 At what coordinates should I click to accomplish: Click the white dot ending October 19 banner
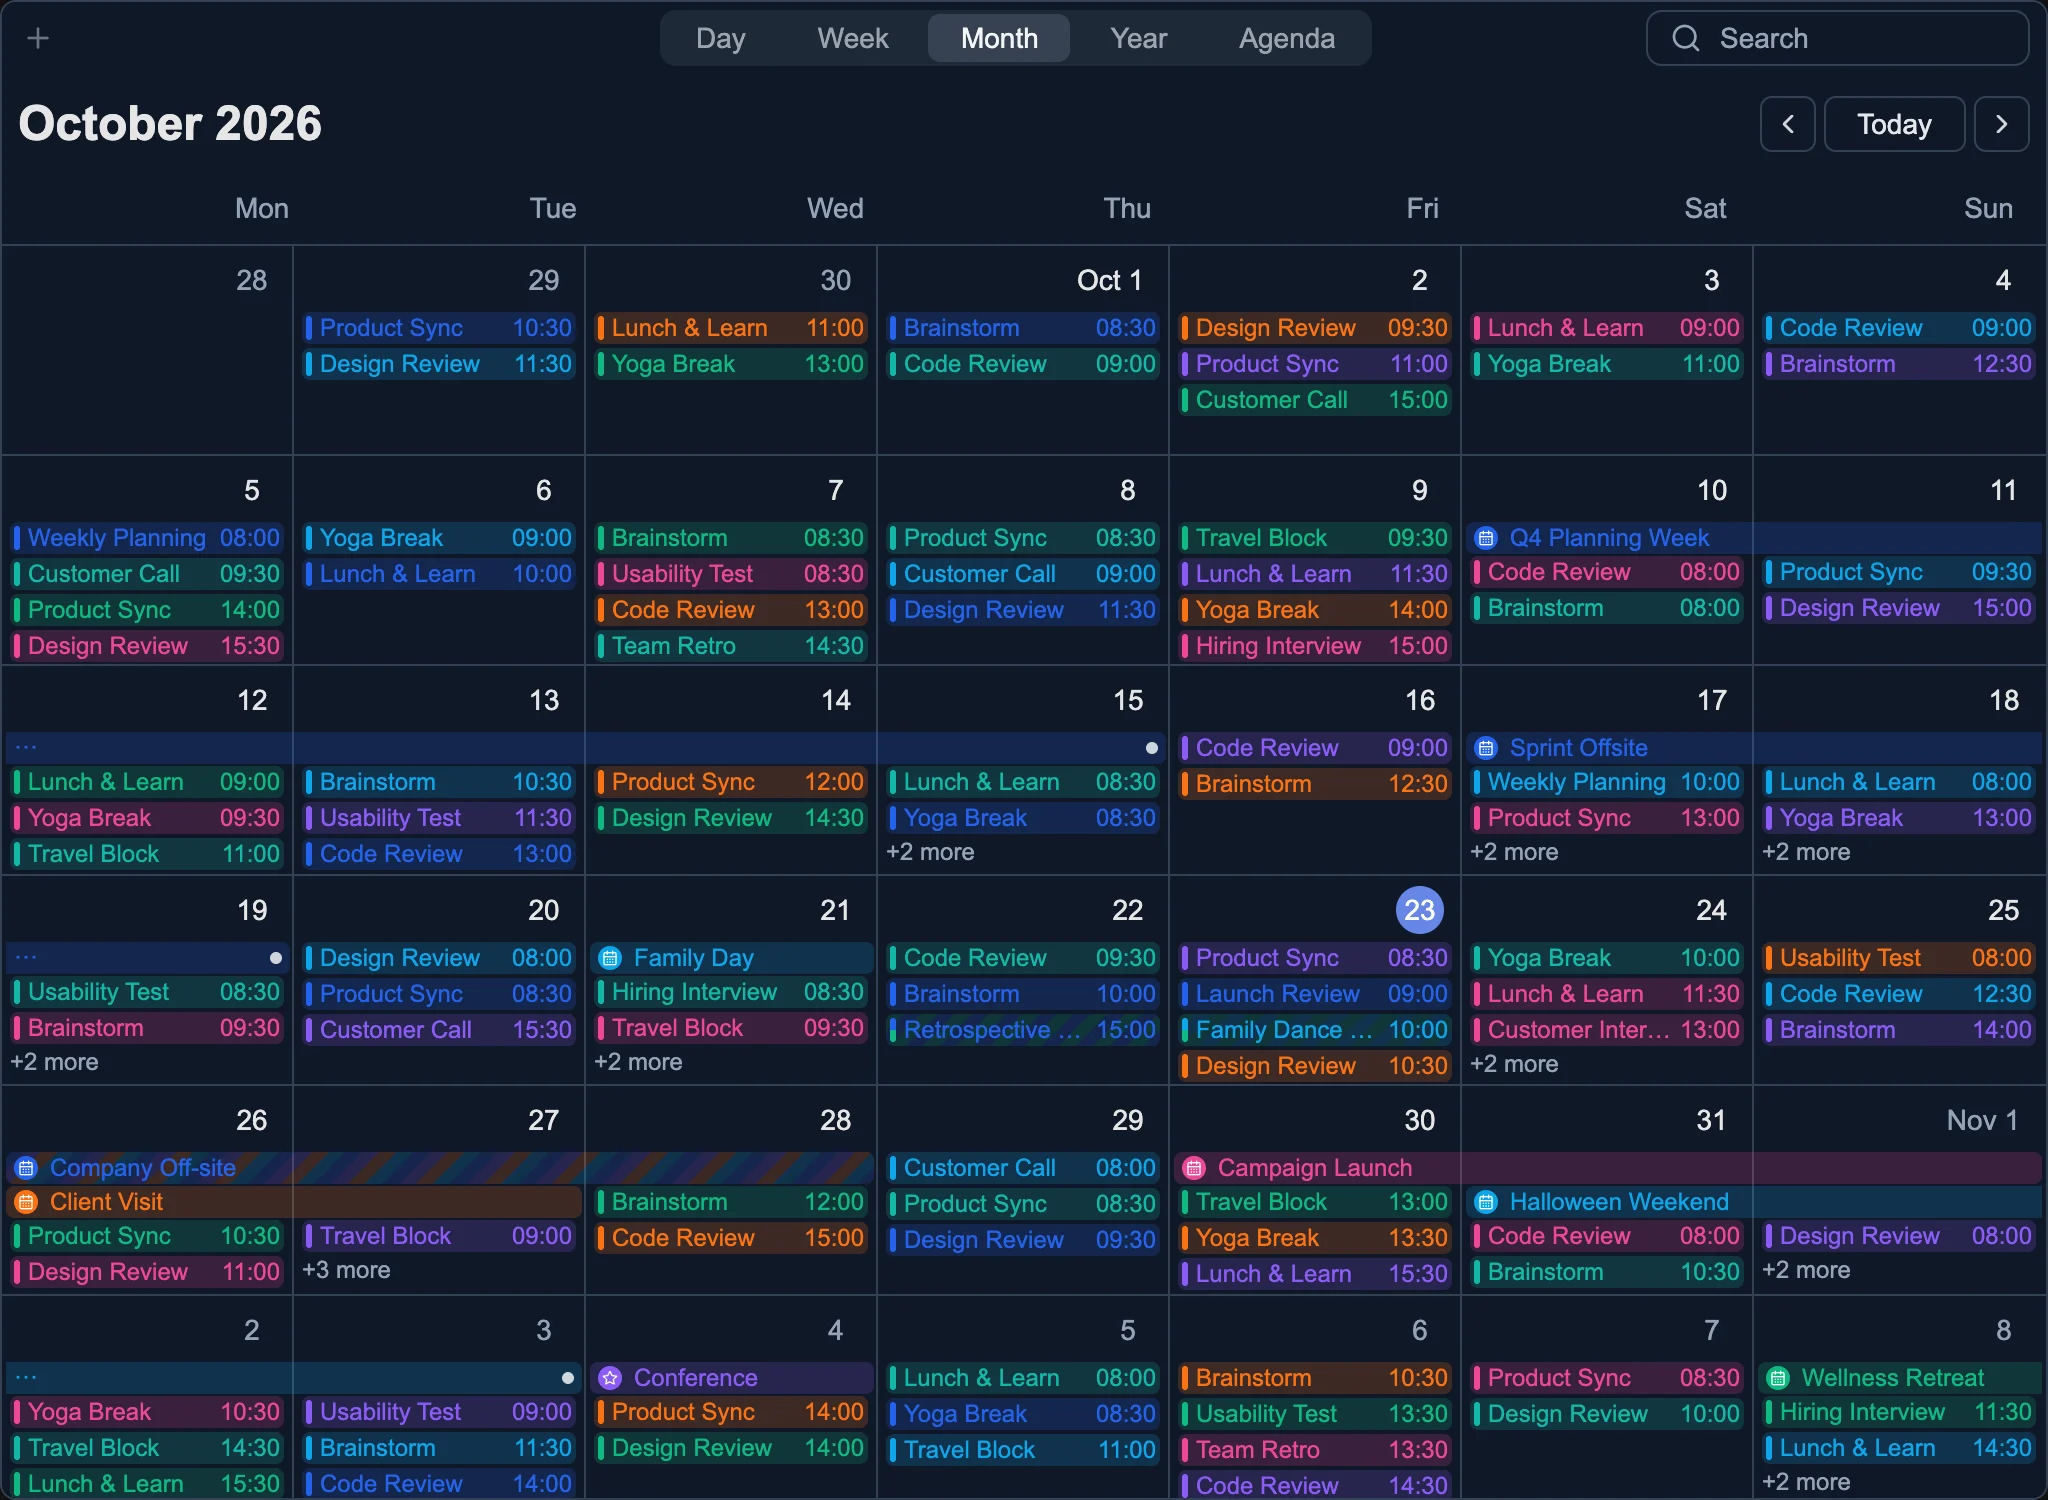point(276,958)
